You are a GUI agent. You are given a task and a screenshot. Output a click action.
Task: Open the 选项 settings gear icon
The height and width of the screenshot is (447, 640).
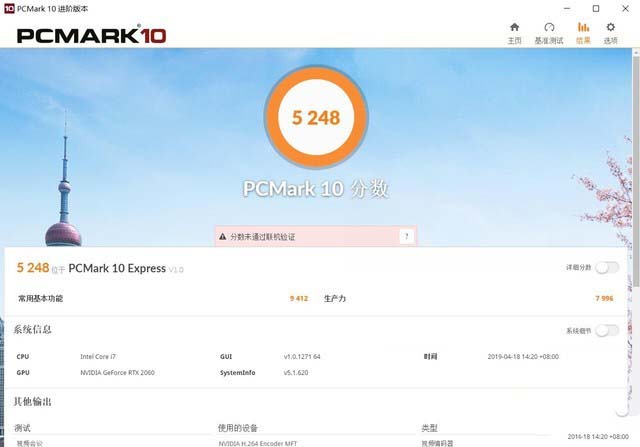click(610, 27)
